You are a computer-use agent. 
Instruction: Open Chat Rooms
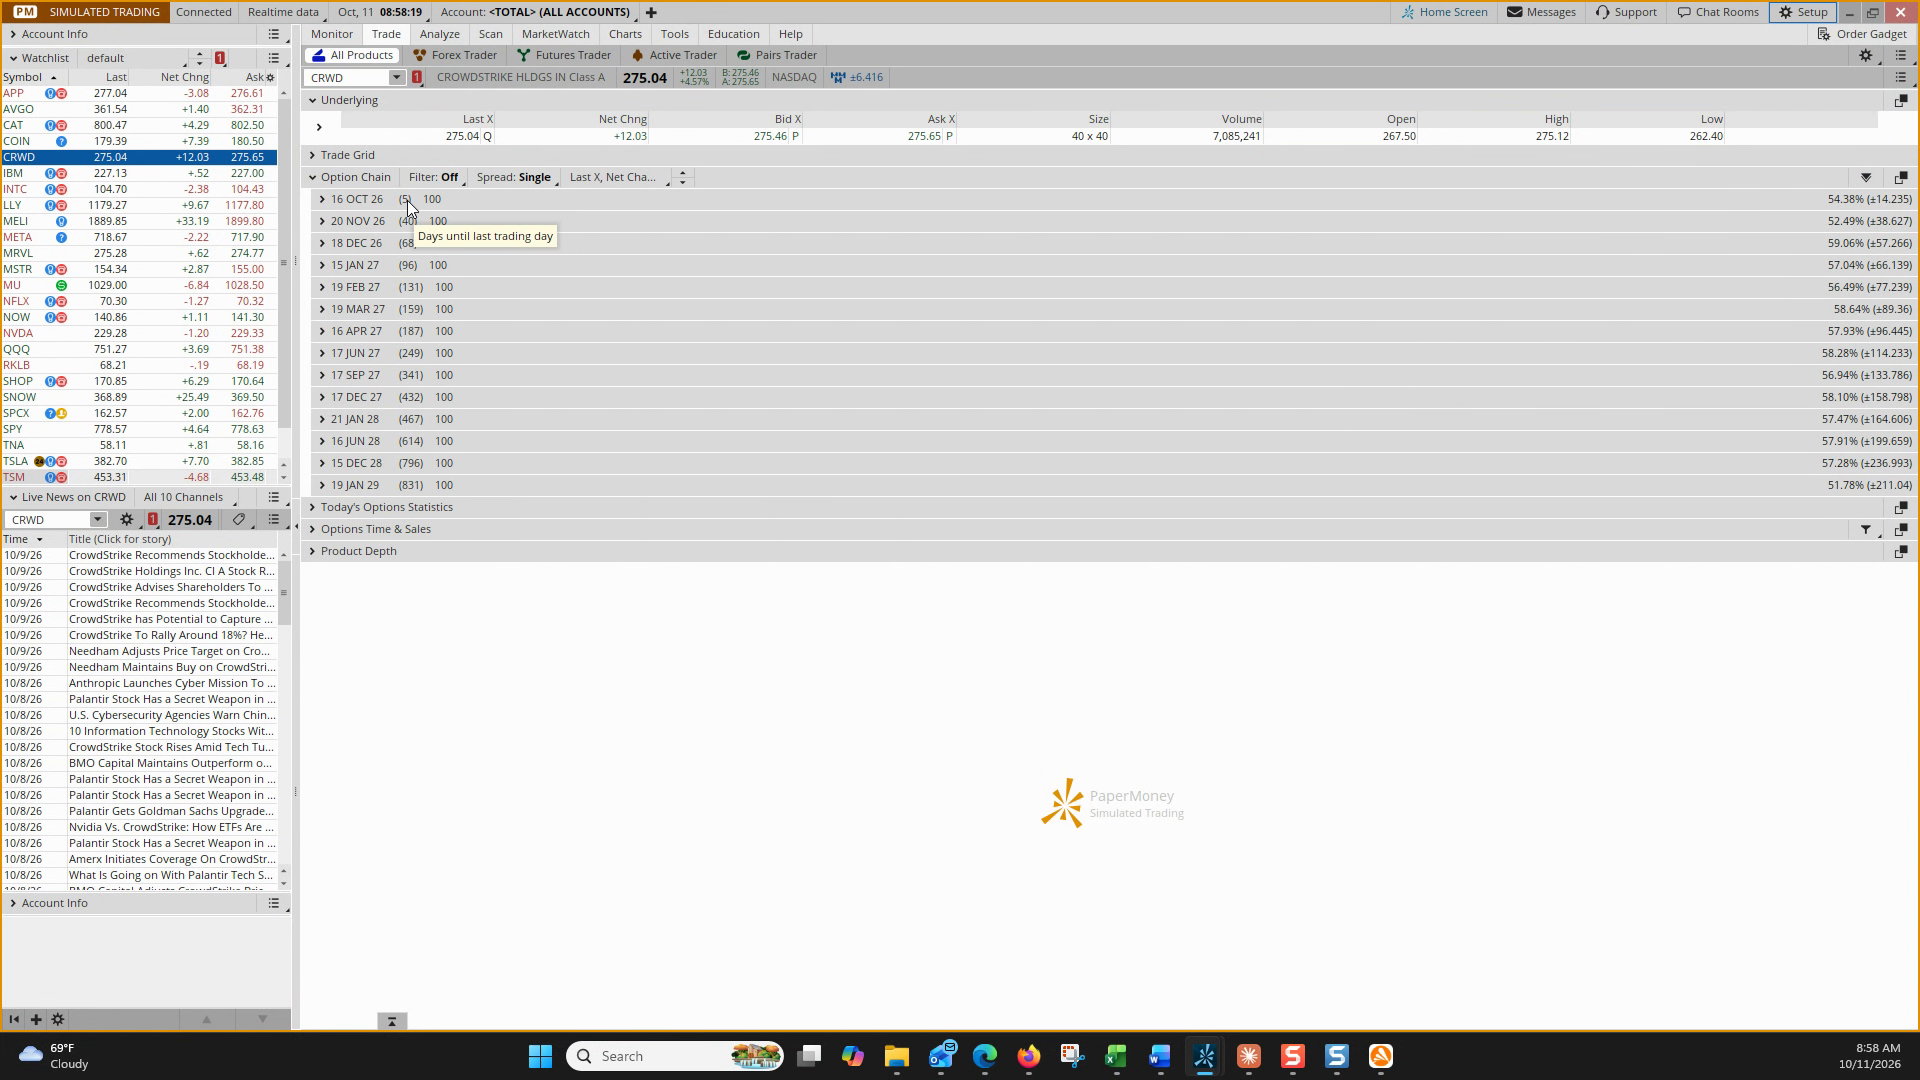[1718, 13]
